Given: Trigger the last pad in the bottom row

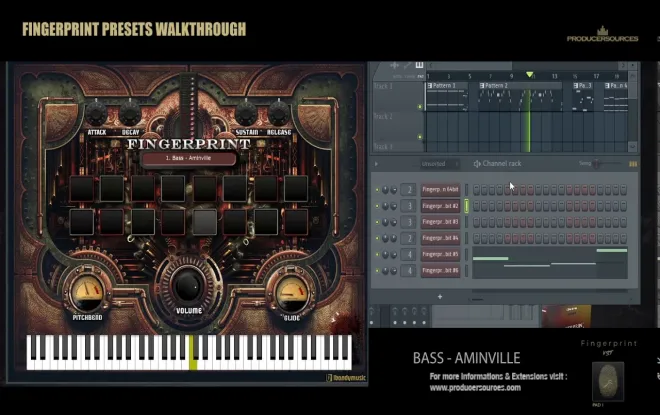Looking at the screenshot, I should [x=296, y=222].
